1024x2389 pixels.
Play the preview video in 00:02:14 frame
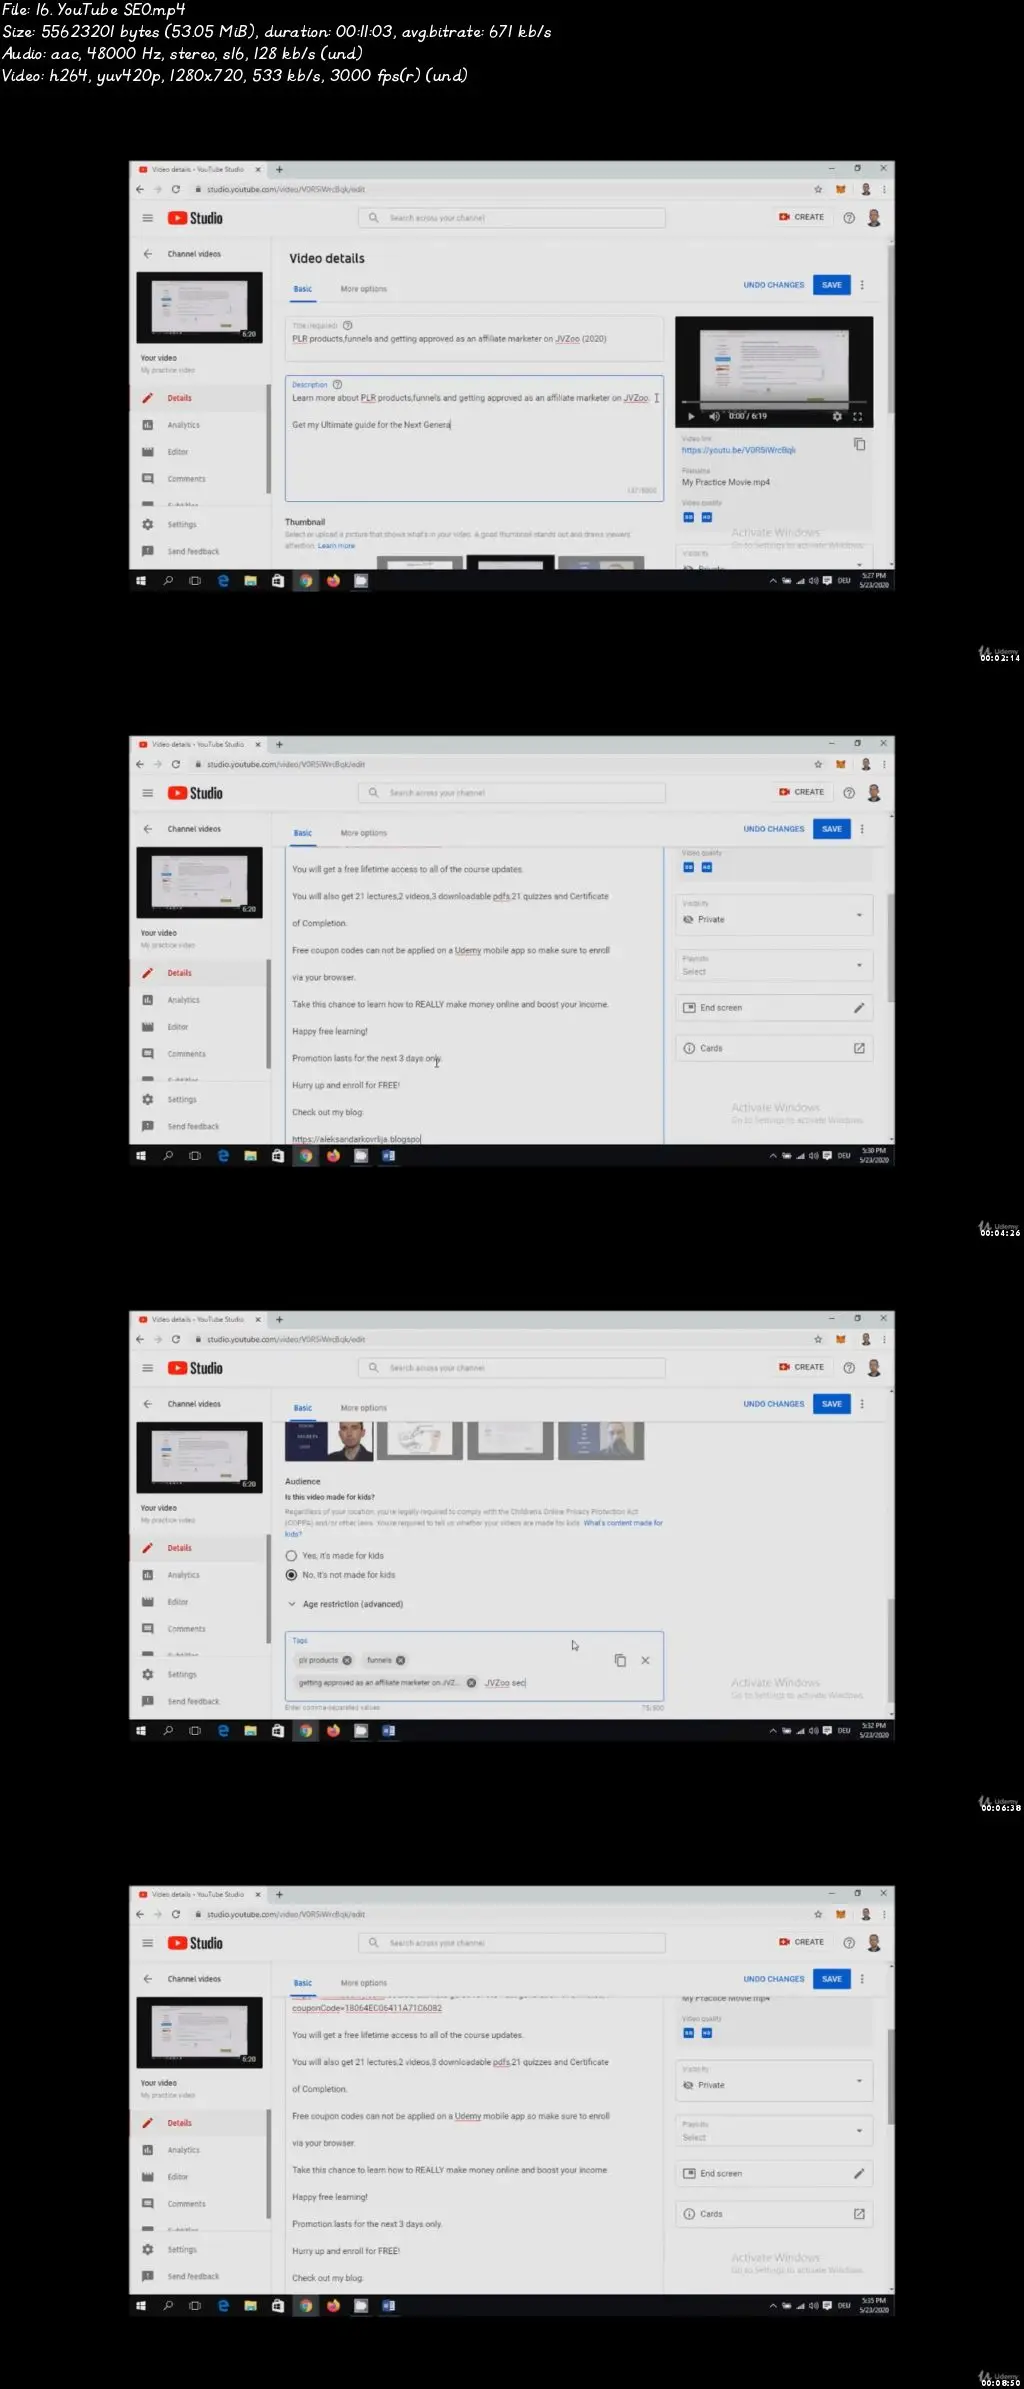coord(690,416)
